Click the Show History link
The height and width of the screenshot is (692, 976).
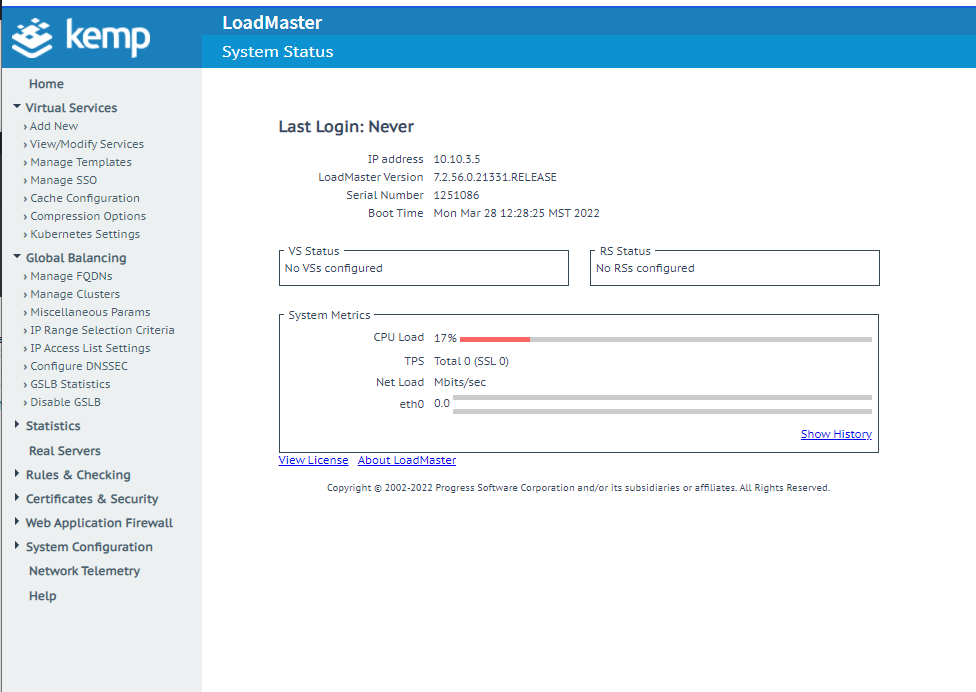[836, 434]
